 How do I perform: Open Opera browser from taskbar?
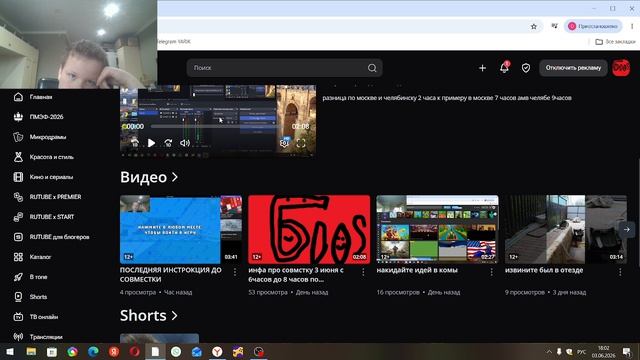135,351
